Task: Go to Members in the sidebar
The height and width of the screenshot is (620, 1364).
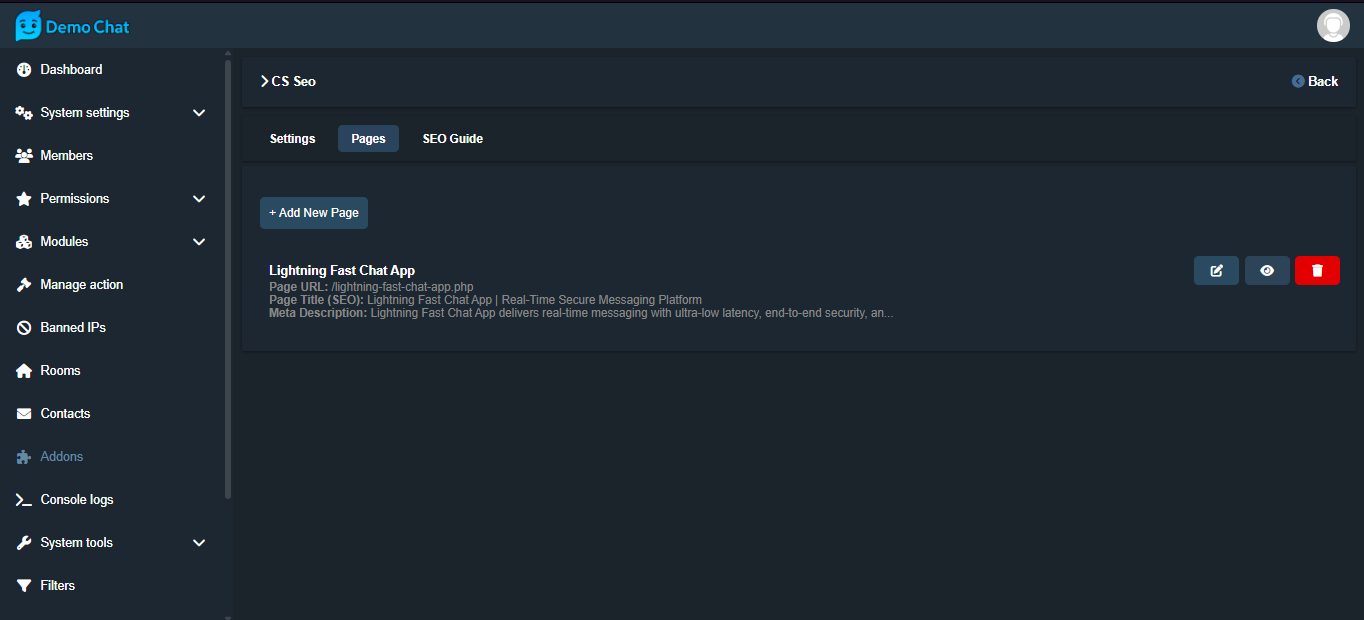Action: (x=66, y=156)
